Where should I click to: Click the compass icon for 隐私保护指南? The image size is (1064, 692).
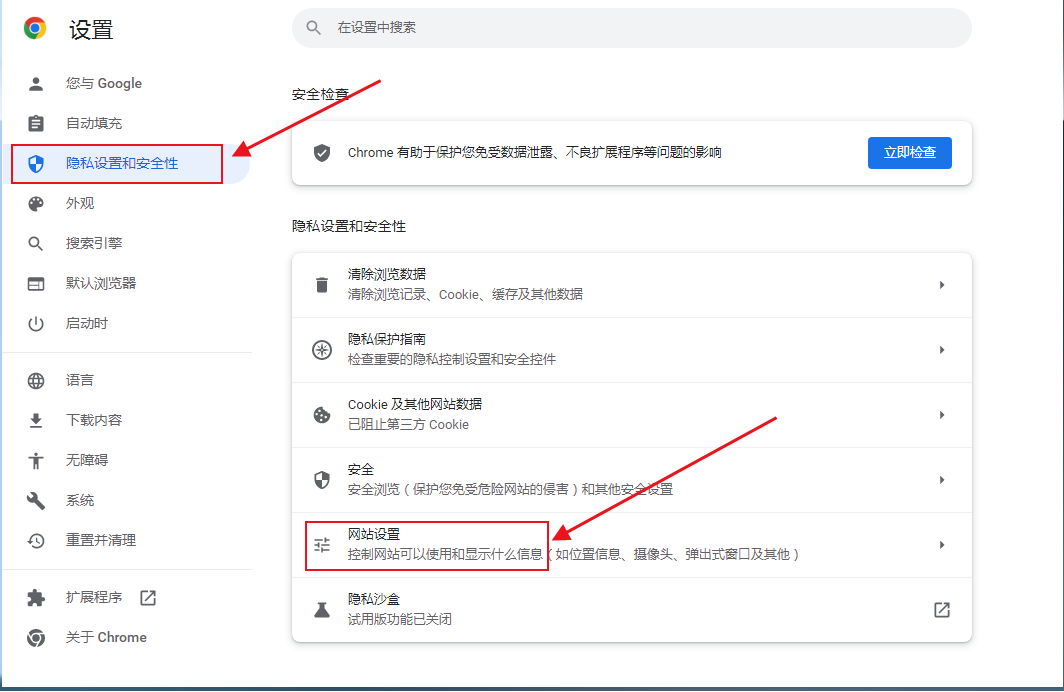click(x=322, y=350)
